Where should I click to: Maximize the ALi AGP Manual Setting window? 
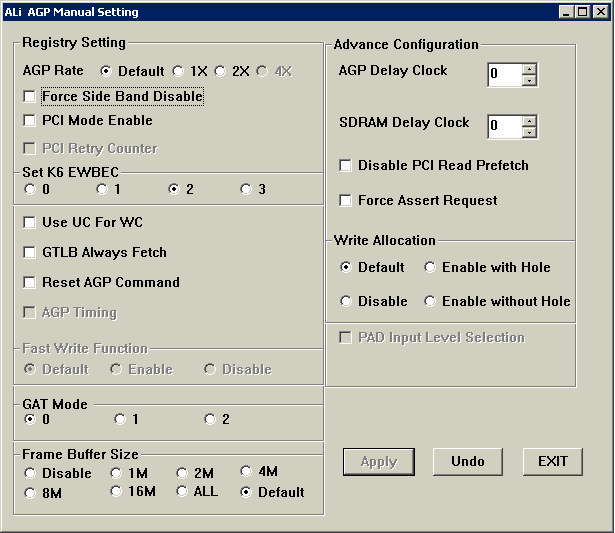click(582, 12)
